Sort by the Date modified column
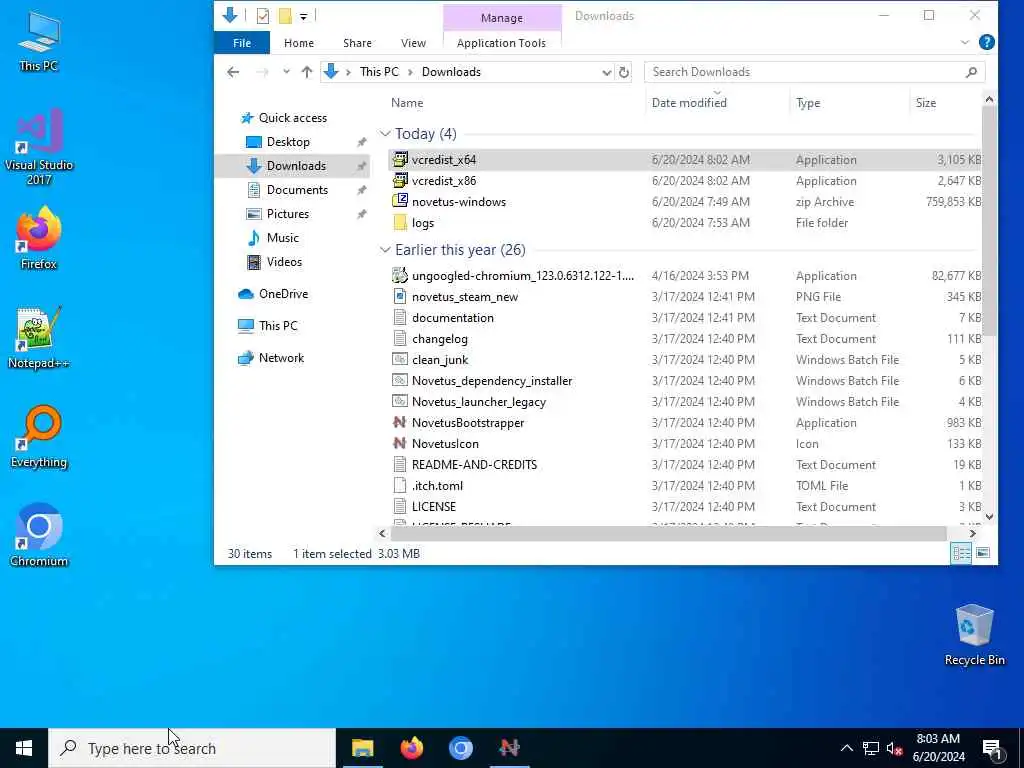 tap(689, 103)
